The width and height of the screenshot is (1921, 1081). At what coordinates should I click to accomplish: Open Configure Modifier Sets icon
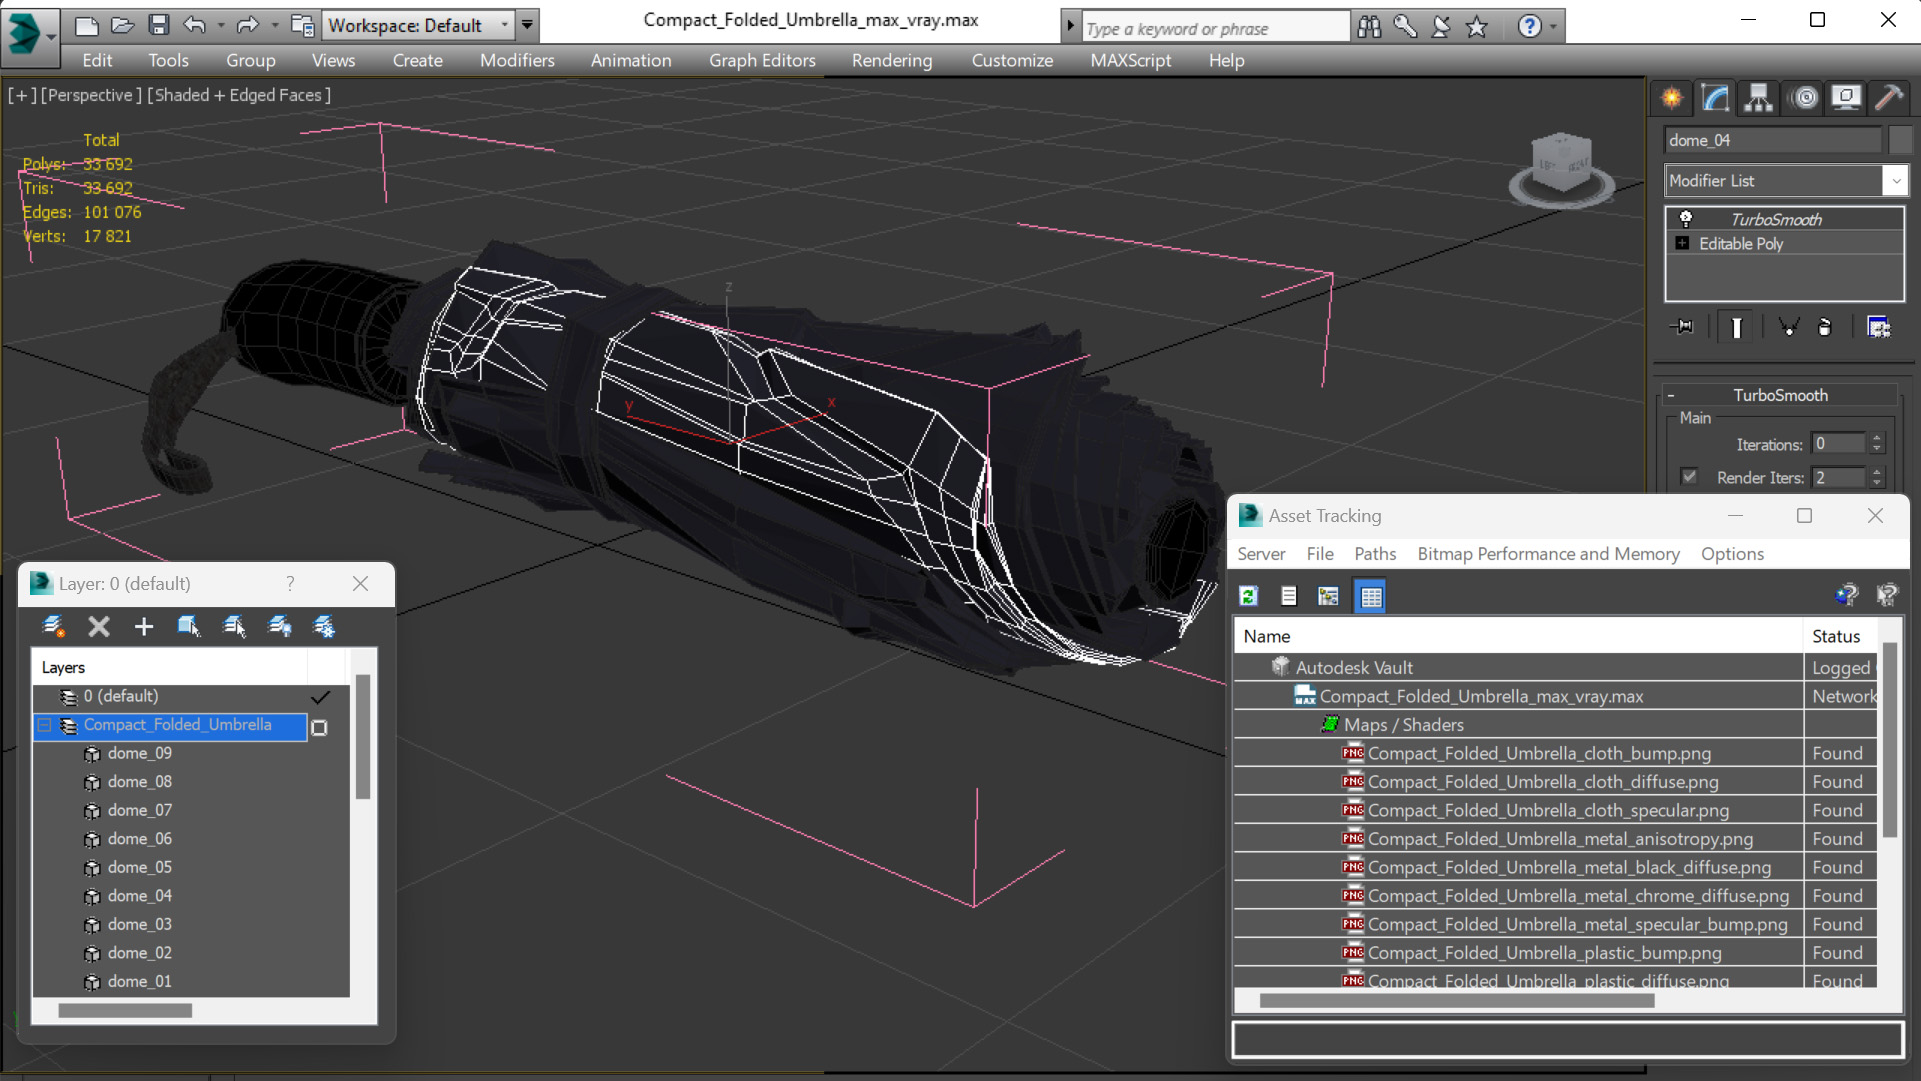point(1878,327)
